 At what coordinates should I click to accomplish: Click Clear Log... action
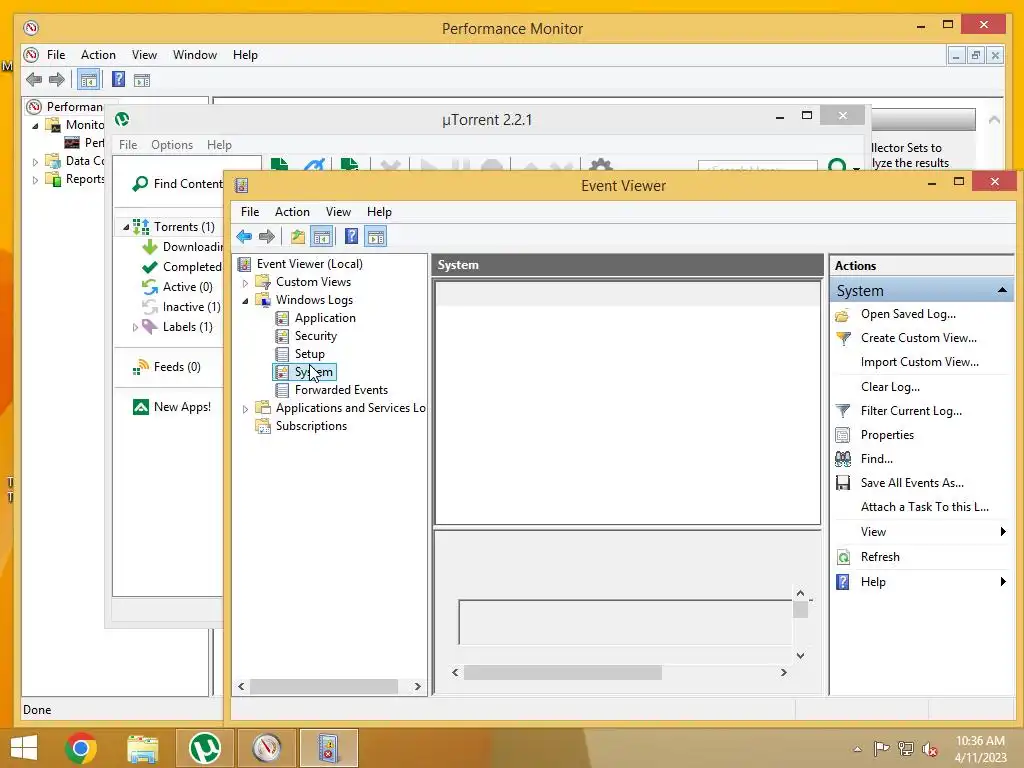tap(890, 387)
